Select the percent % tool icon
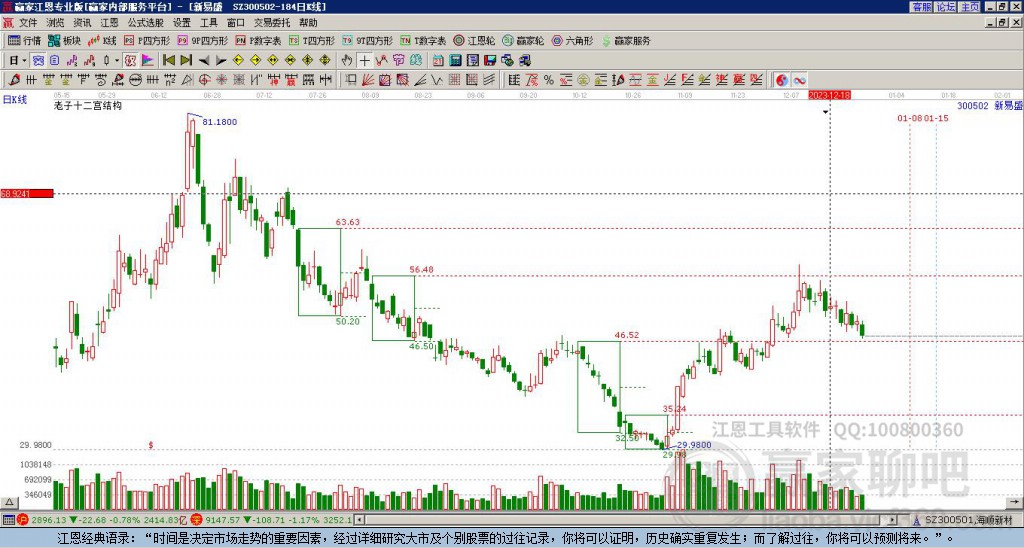 click(x=549, y=80)
